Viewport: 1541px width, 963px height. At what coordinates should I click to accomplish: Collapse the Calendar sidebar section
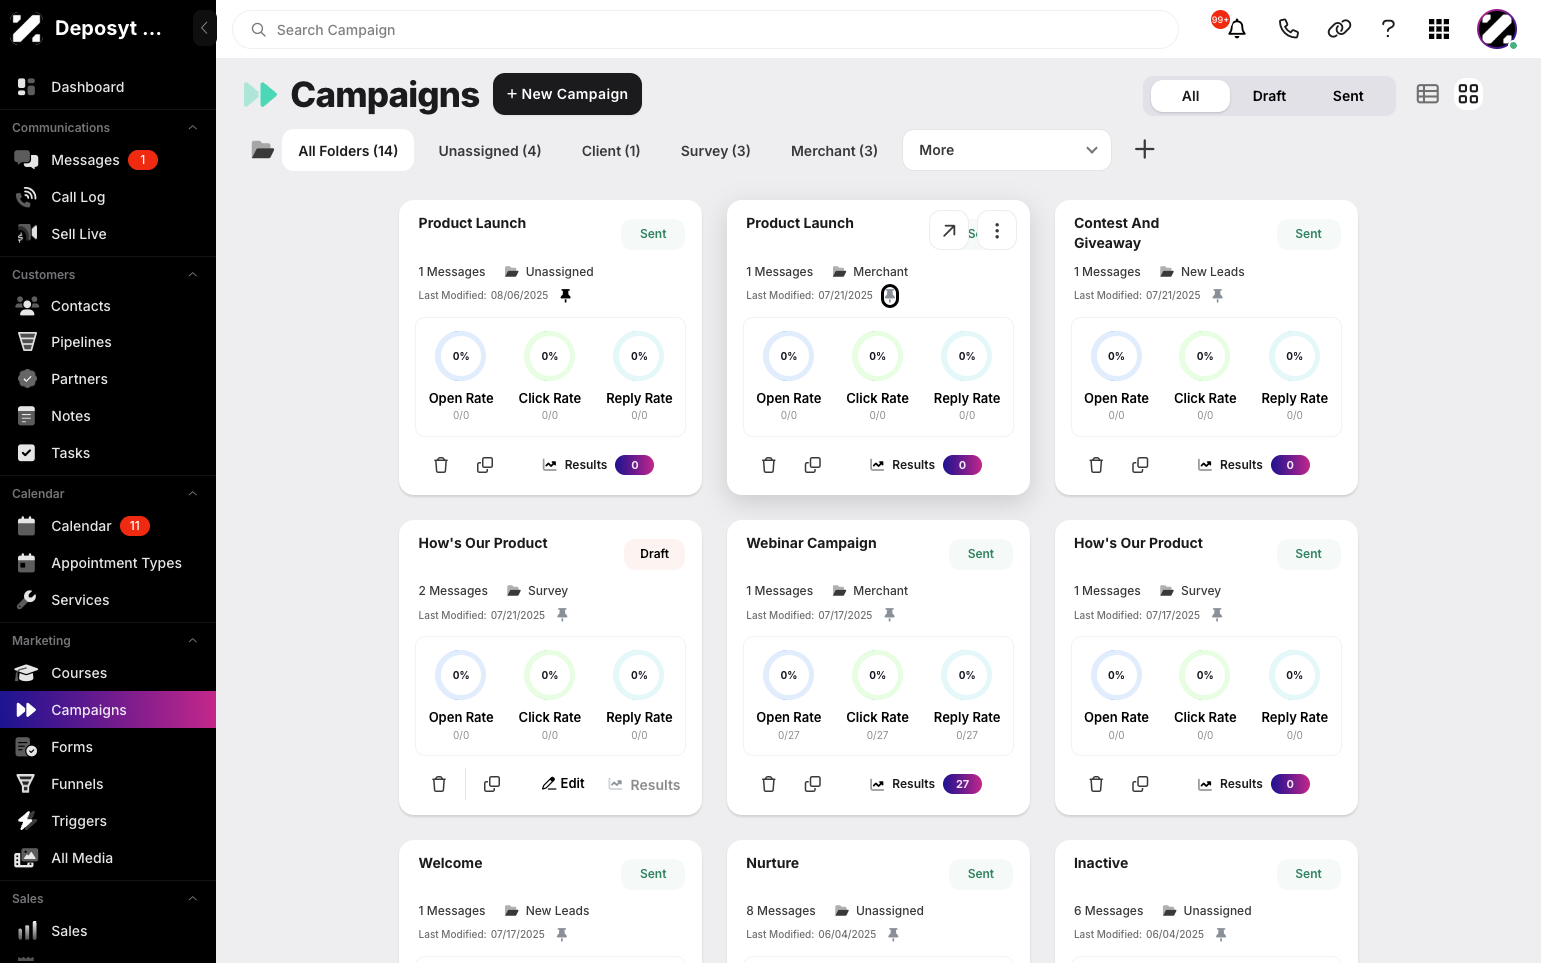(193, 494)
